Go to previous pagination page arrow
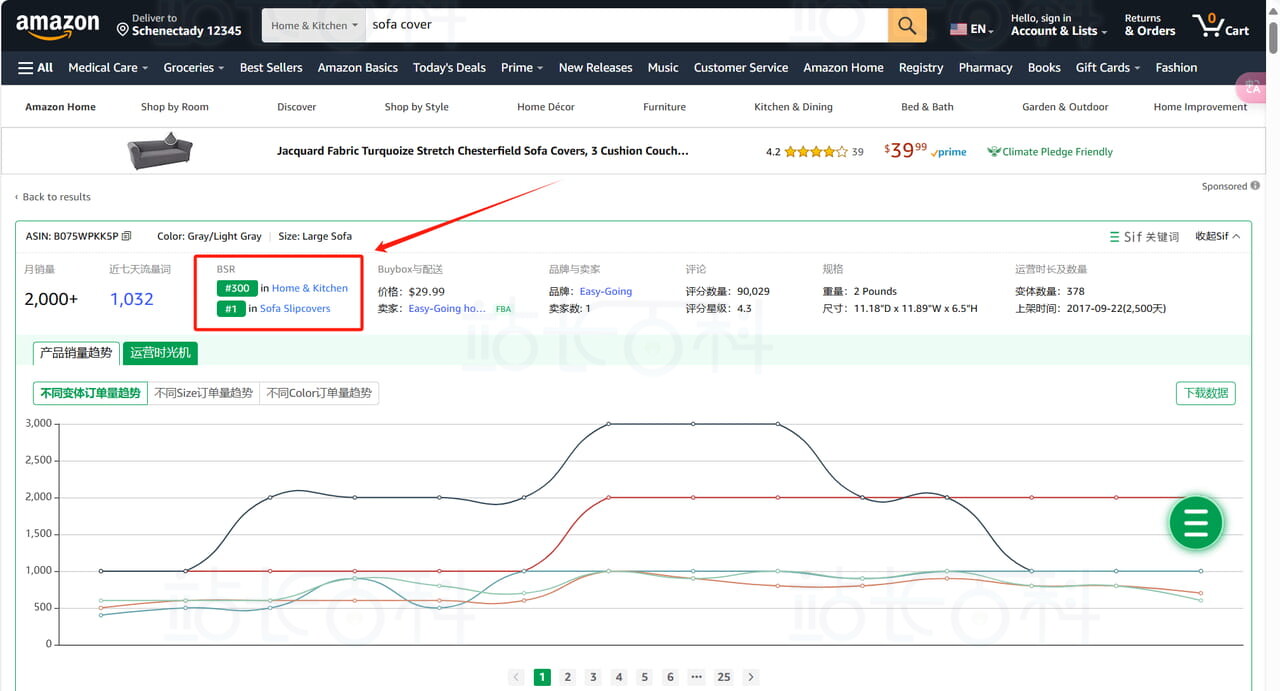 [x=516, y=677]
